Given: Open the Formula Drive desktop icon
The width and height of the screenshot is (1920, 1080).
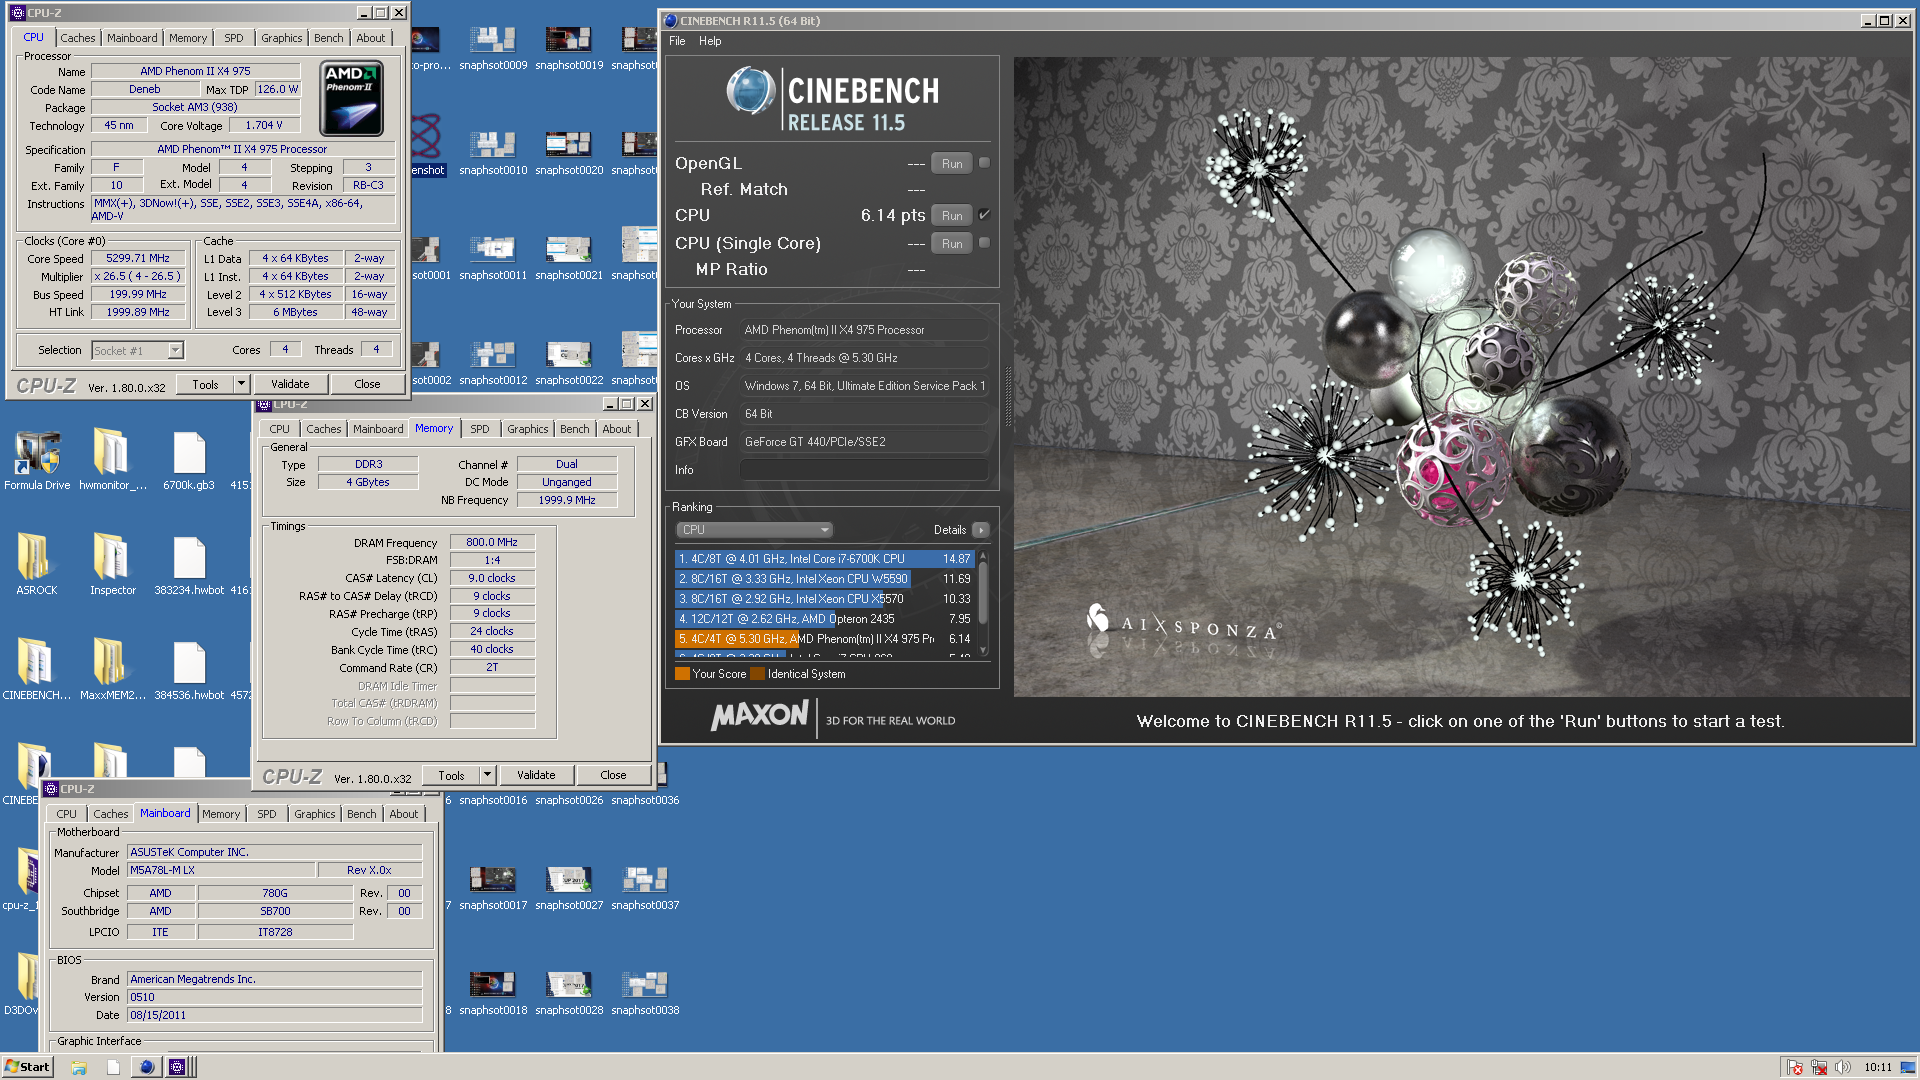Looking at the screenshot, I should pyautogui.click(x=37, y=460).
